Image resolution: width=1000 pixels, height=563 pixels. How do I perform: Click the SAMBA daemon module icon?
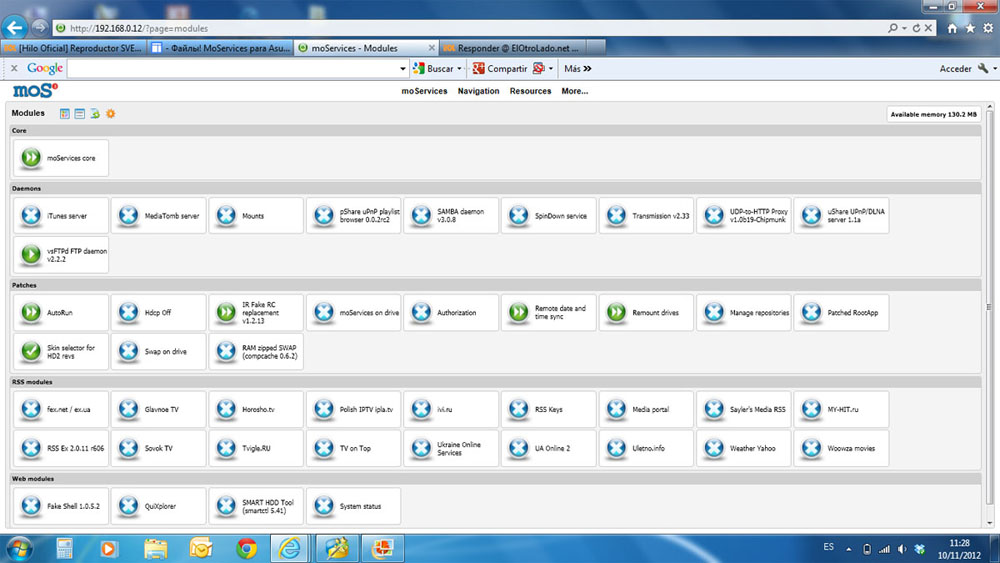pyautogui.click(x=421, y=216)
